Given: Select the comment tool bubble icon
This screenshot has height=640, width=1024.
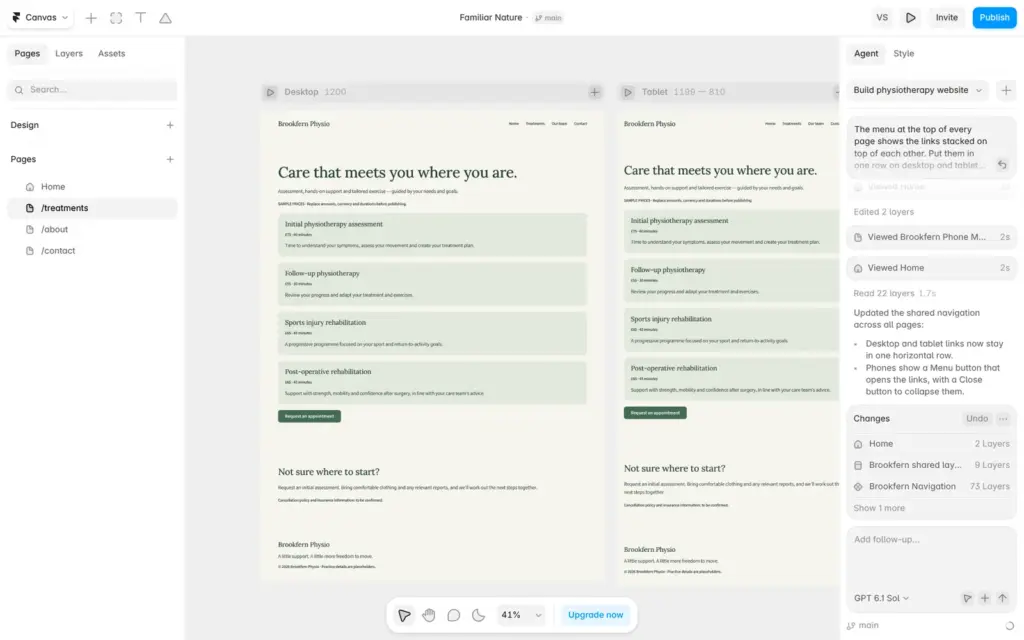Looking at the screenshot, I should coord(453,615).
